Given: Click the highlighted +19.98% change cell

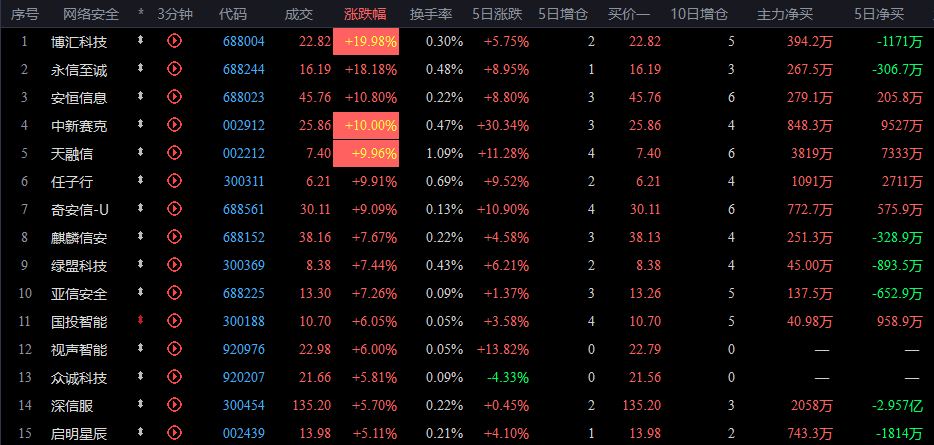Looking at the screenshot, I should 366,41.
